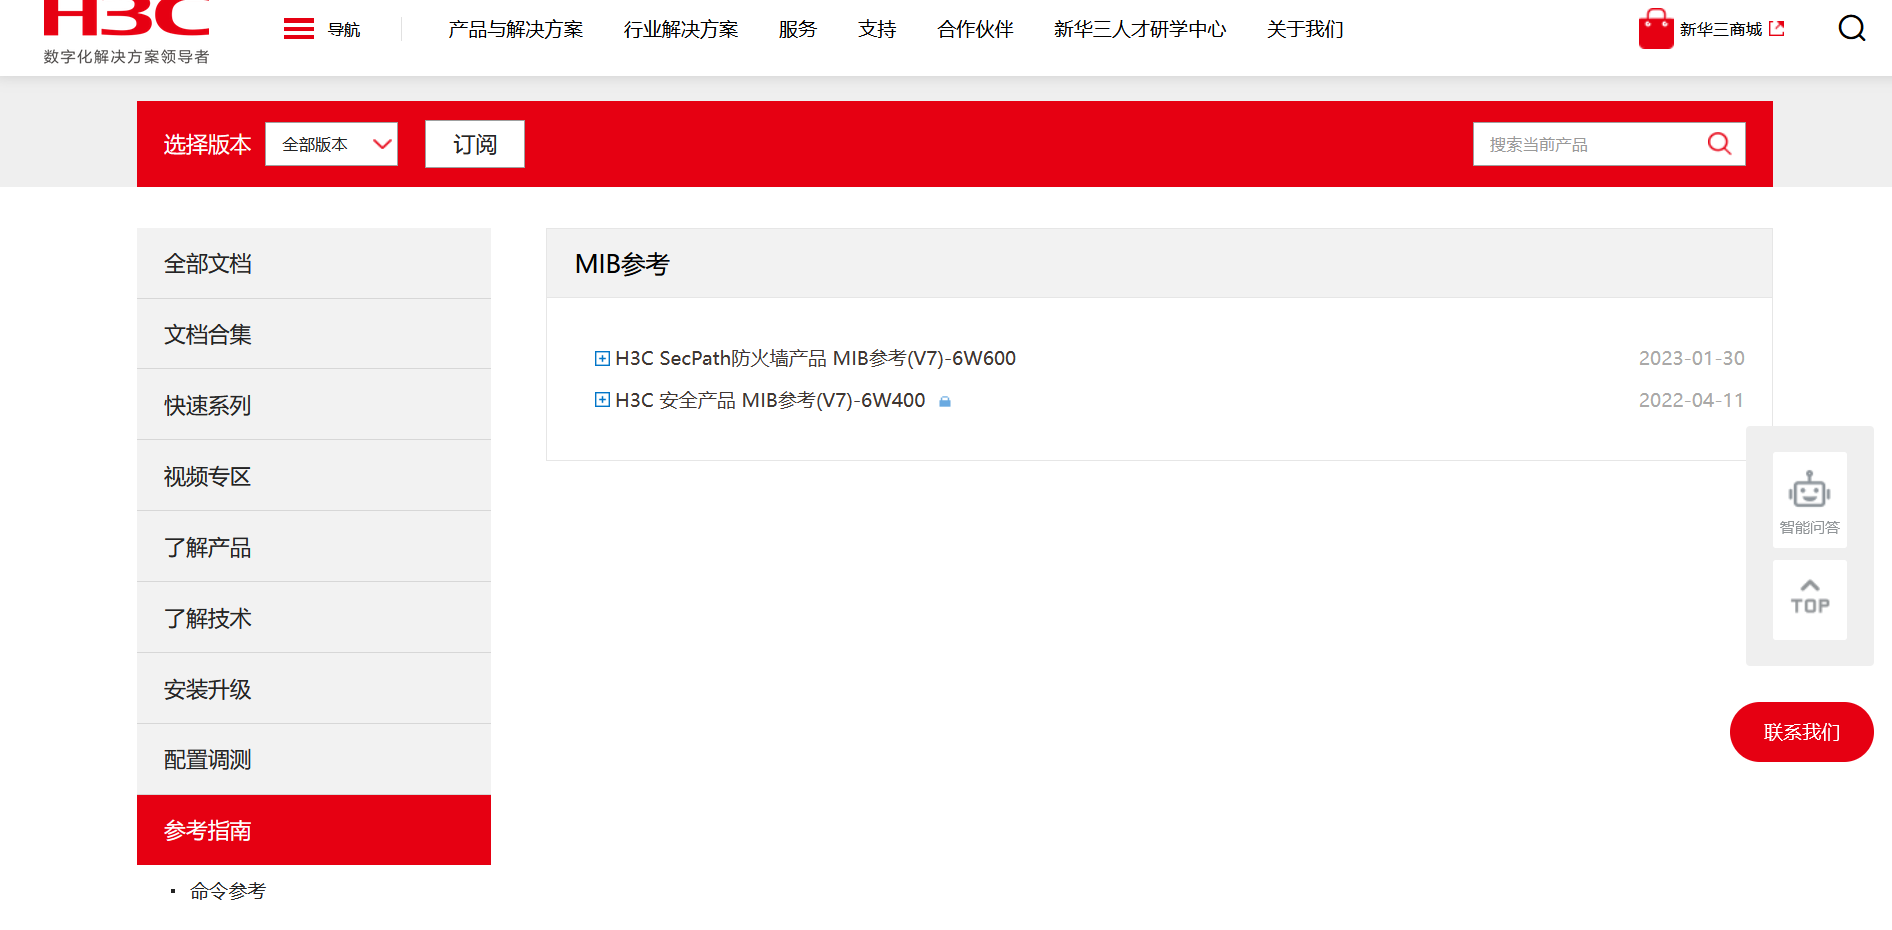The height and width of the screenshot is (930, 1892).
Task: Open the 服务 menu
Action: (x=798, y=29)
